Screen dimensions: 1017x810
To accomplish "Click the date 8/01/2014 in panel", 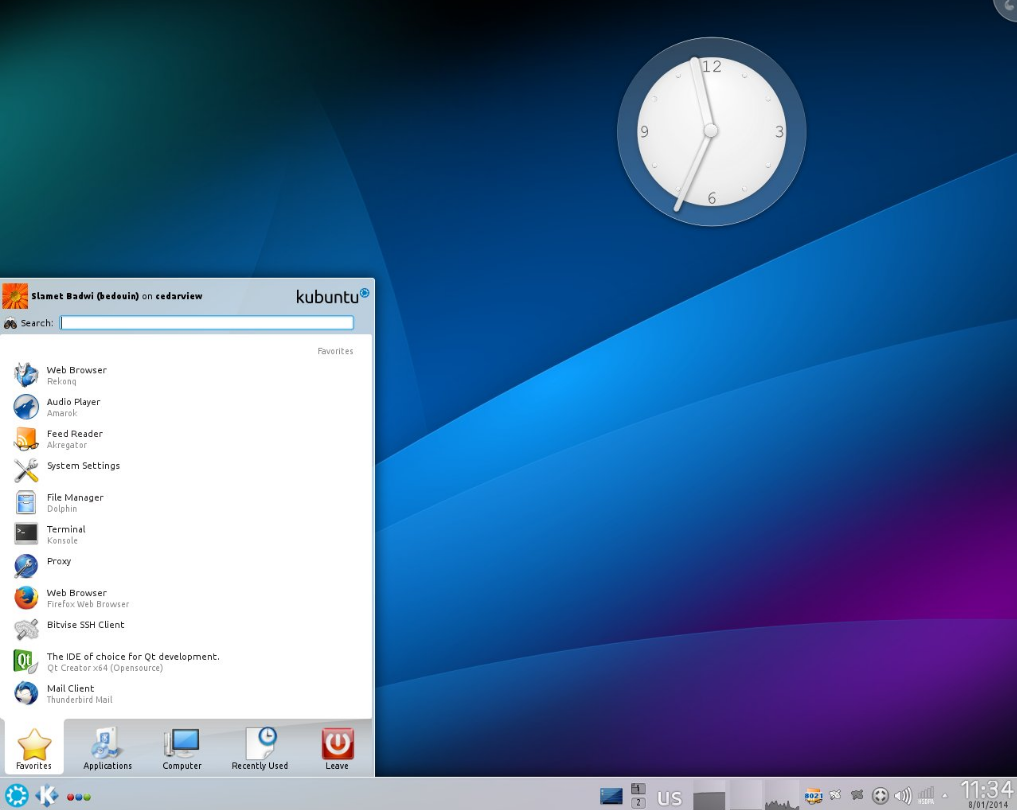I will pos(988,805).
